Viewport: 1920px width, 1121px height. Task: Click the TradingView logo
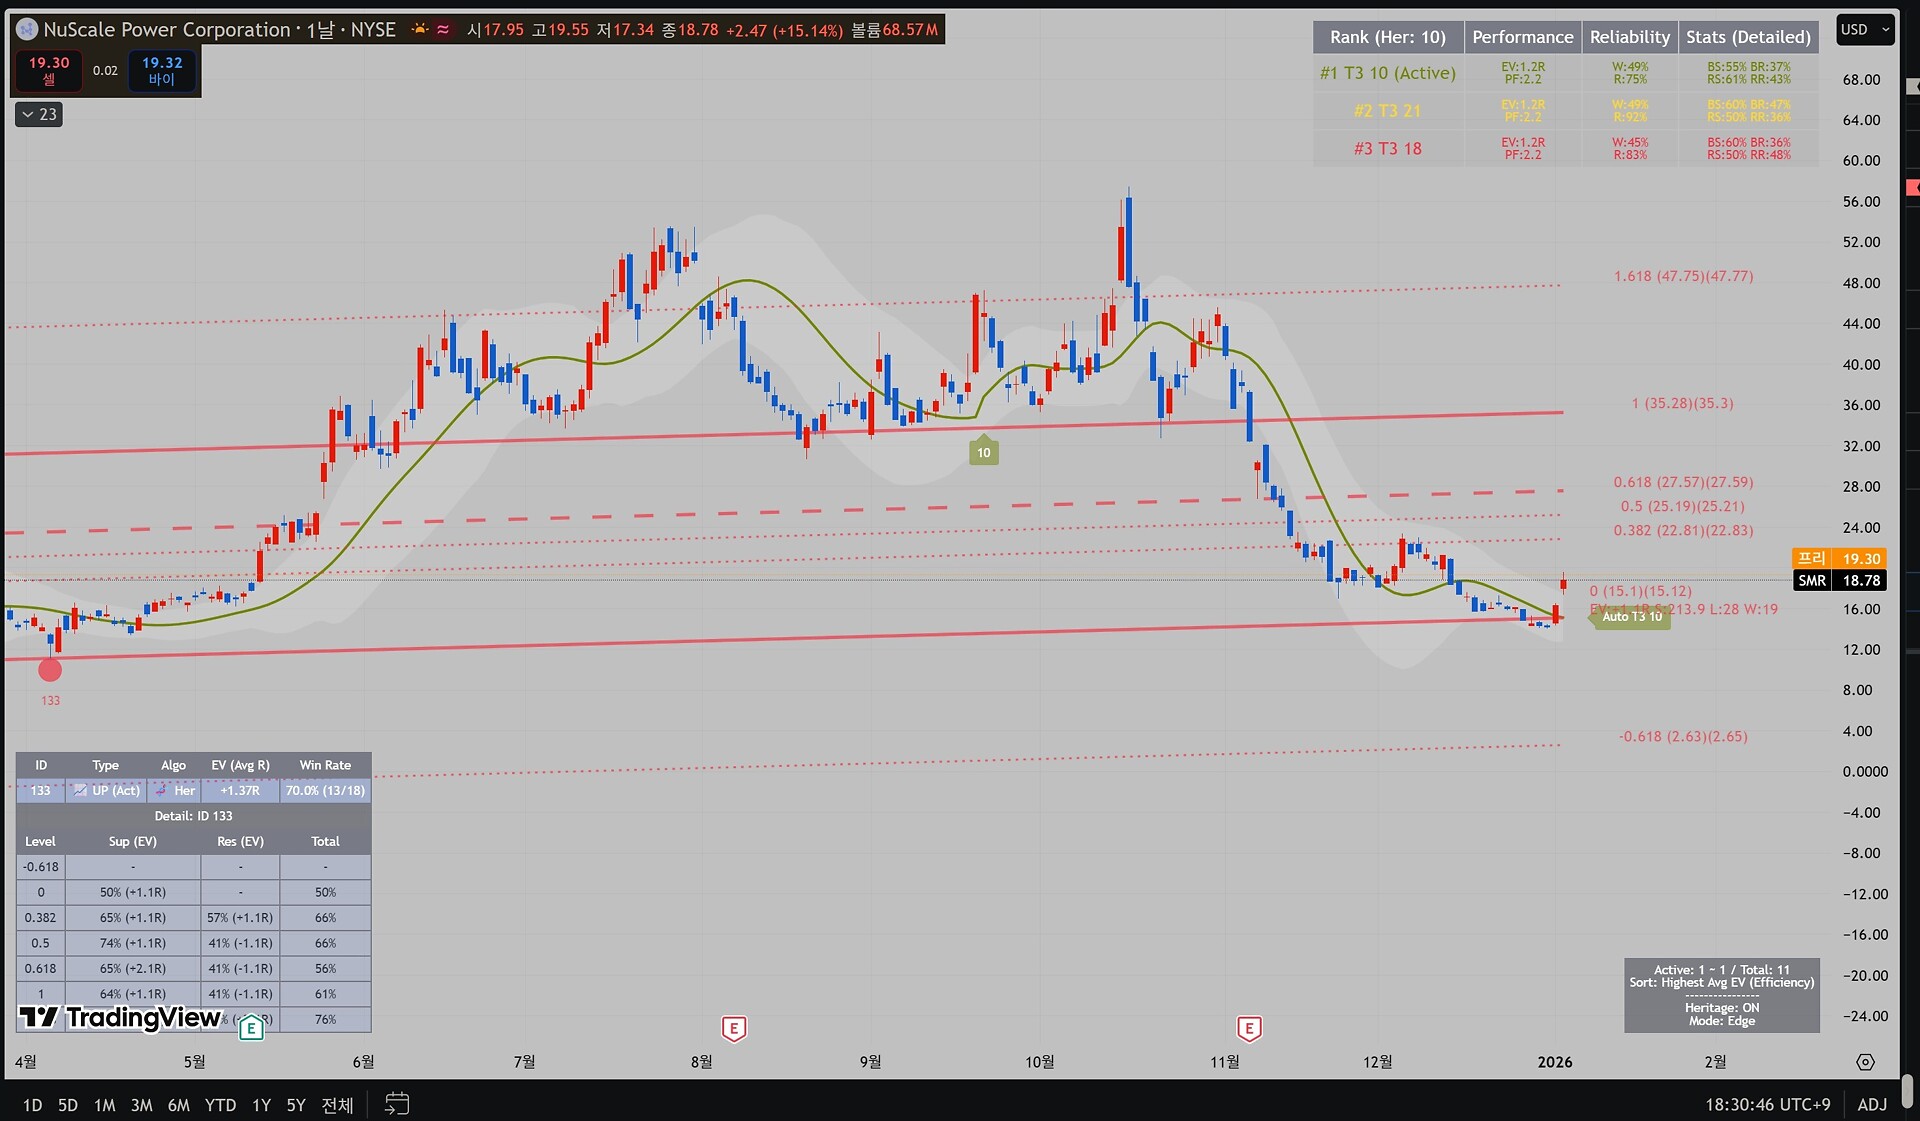120,1018
